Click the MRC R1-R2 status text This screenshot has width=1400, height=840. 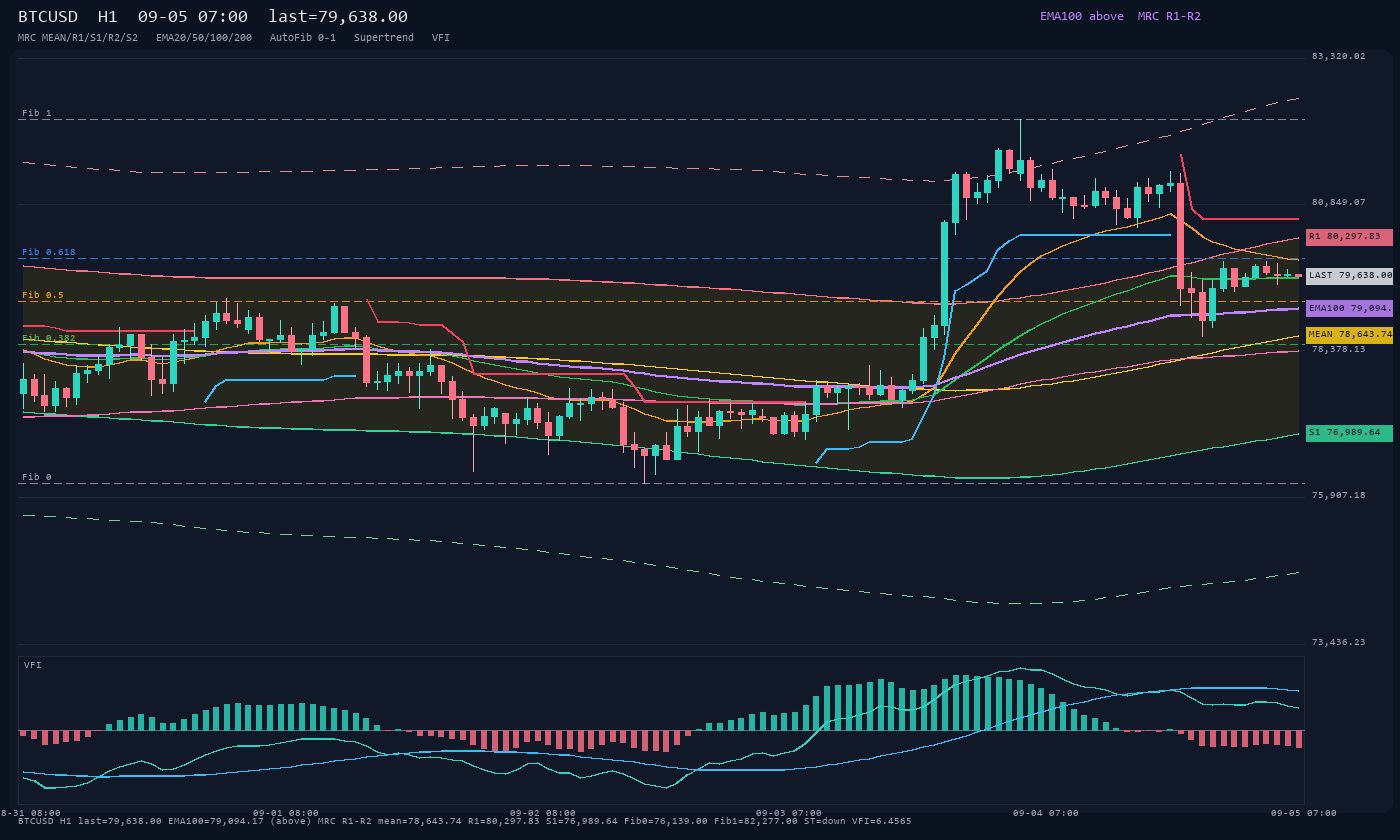[1169, 16]
